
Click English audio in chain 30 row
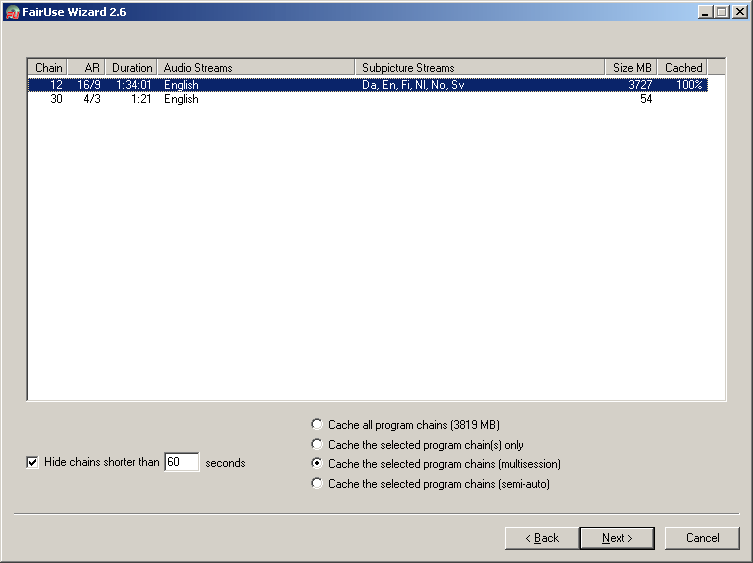[181, 99]
